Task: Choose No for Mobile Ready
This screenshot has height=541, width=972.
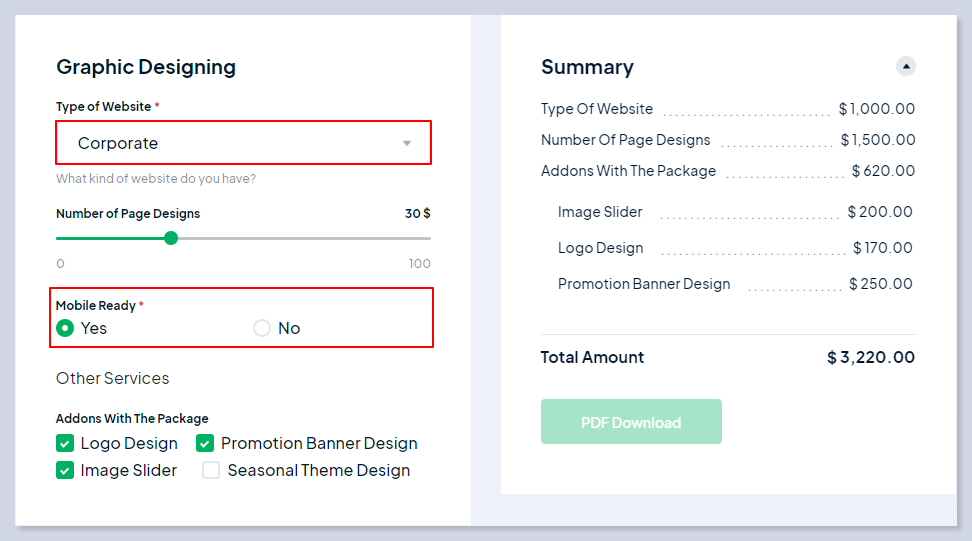Action: pyautogui.click(x=262, y=328)
